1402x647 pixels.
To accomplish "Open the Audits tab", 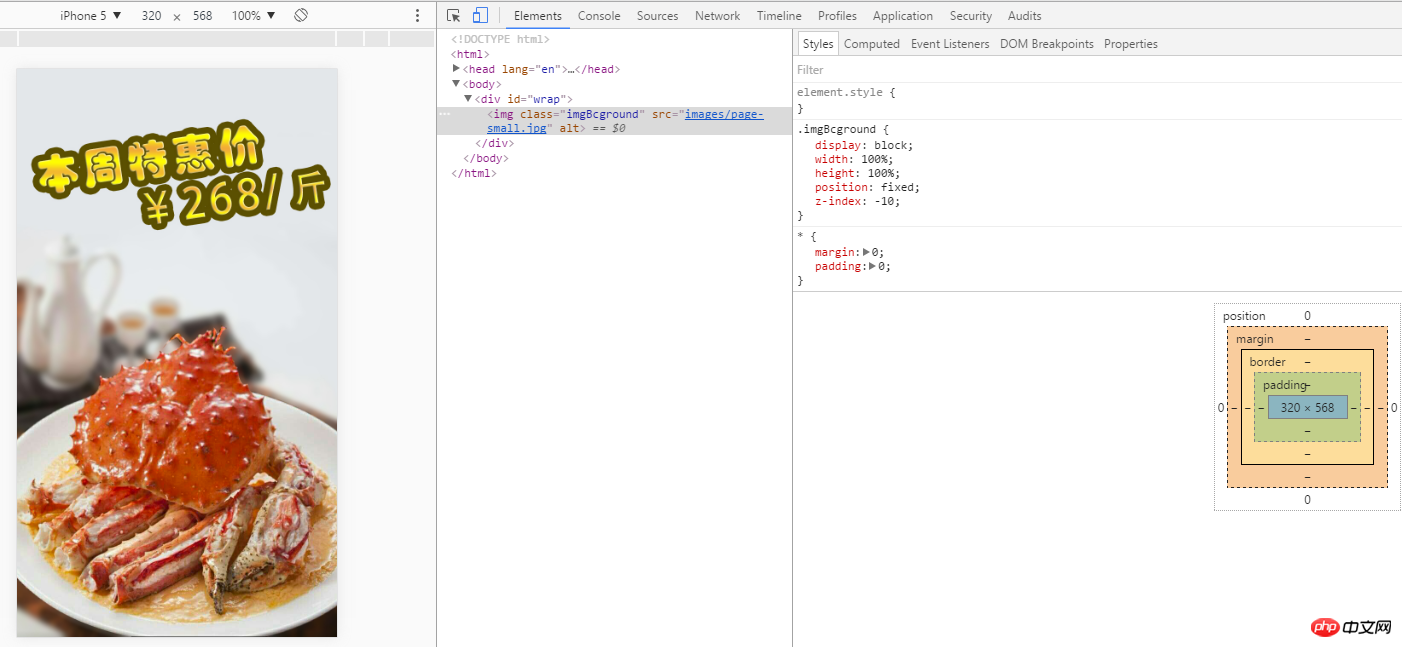I will 1025,16.
